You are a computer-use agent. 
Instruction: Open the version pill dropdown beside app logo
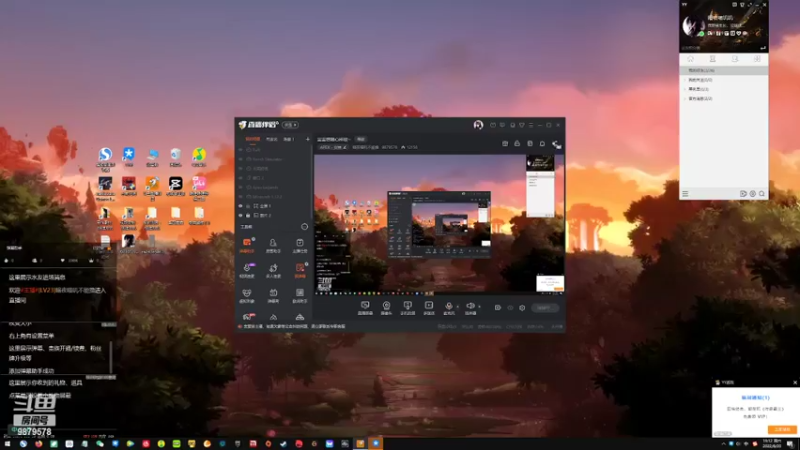[x=290, y=125]
